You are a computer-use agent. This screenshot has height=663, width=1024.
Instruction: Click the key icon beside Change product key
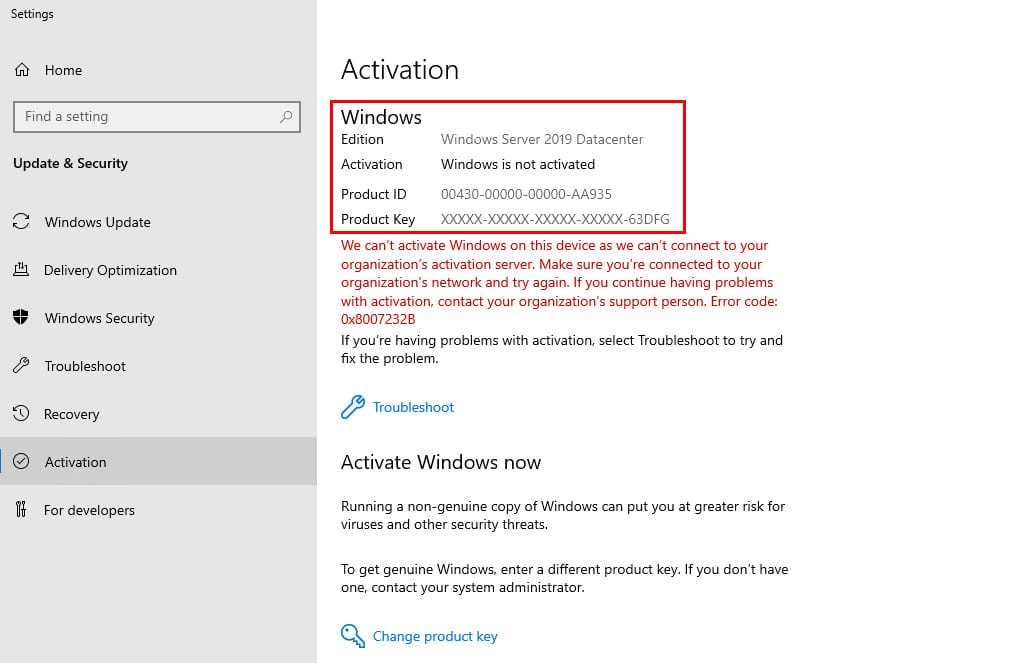(353, 636)
